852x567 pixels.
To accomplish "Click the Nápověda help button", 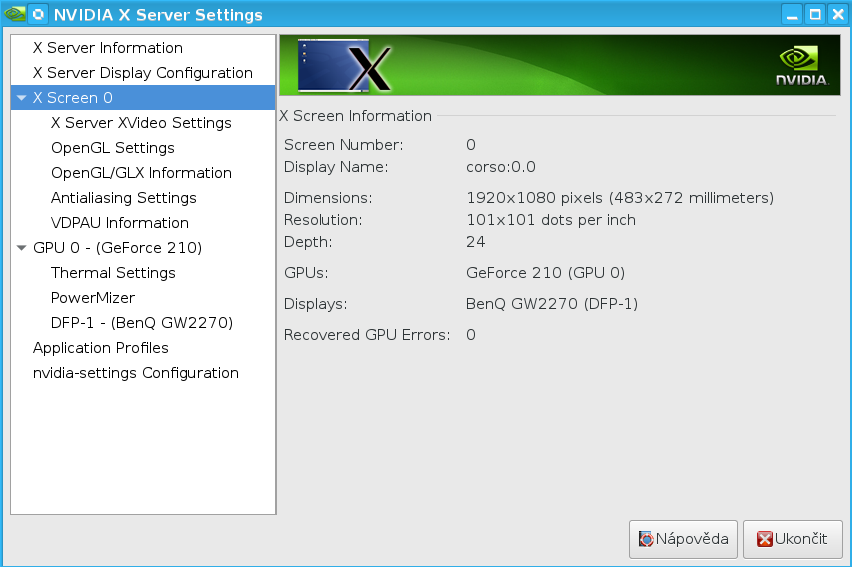I will [x=683, y=539].
